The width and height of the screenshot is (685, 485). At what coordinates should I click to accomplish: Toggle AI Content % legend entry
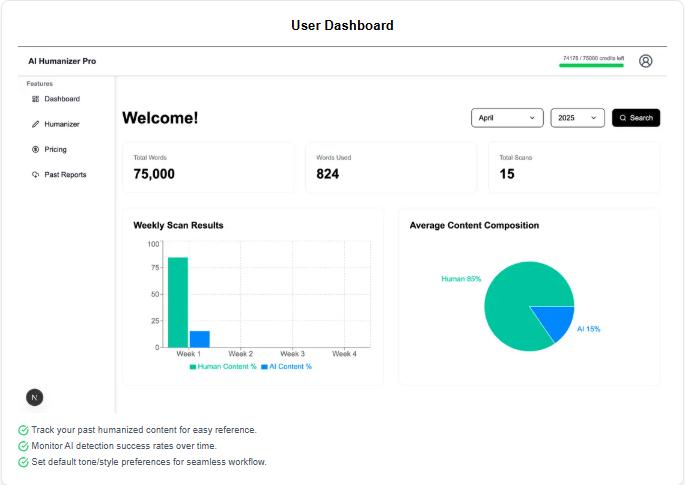click(x=286, y=367)
